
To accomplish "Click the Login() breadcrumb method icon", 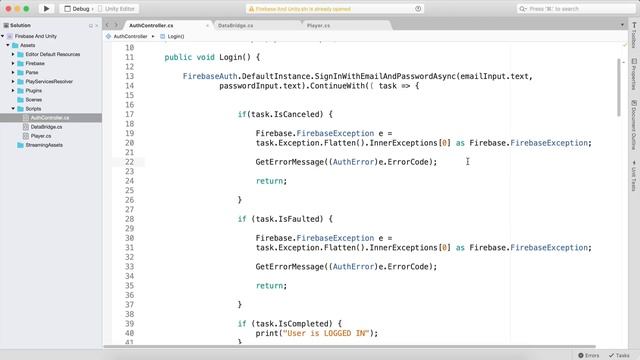I will 162,36.
